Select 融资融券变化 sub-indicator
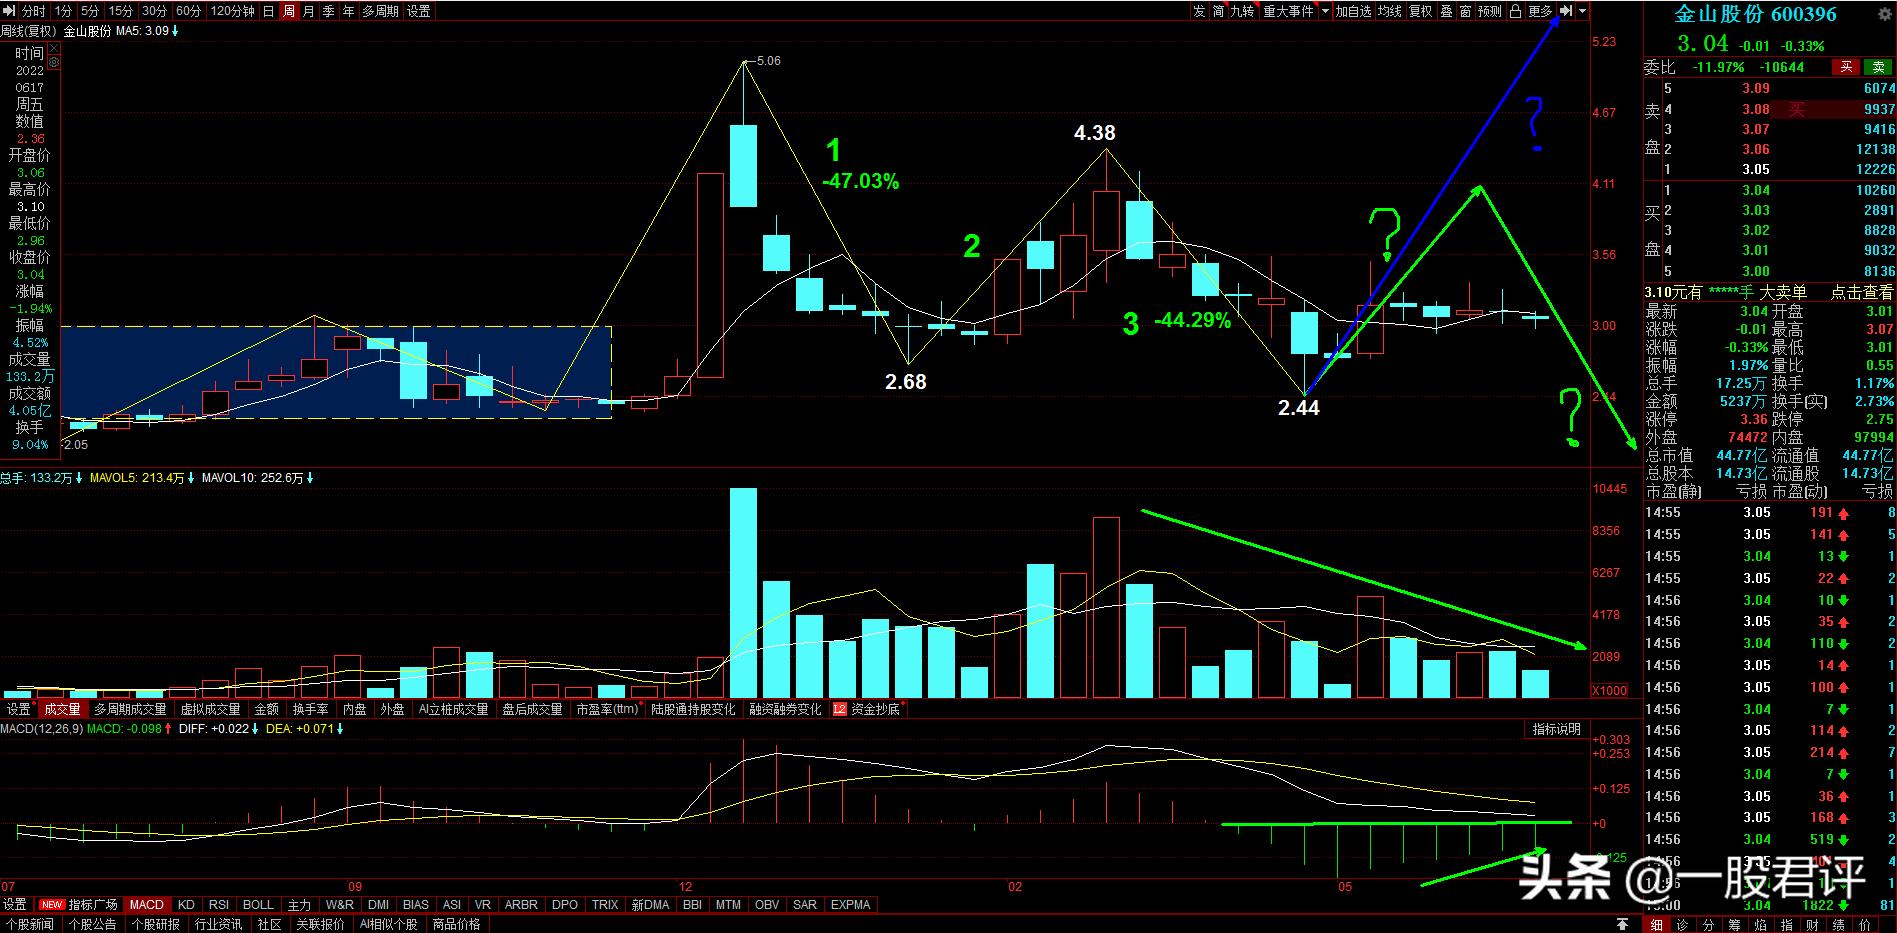The height and width of the screenshot is (933, 1897). (784, 709)
